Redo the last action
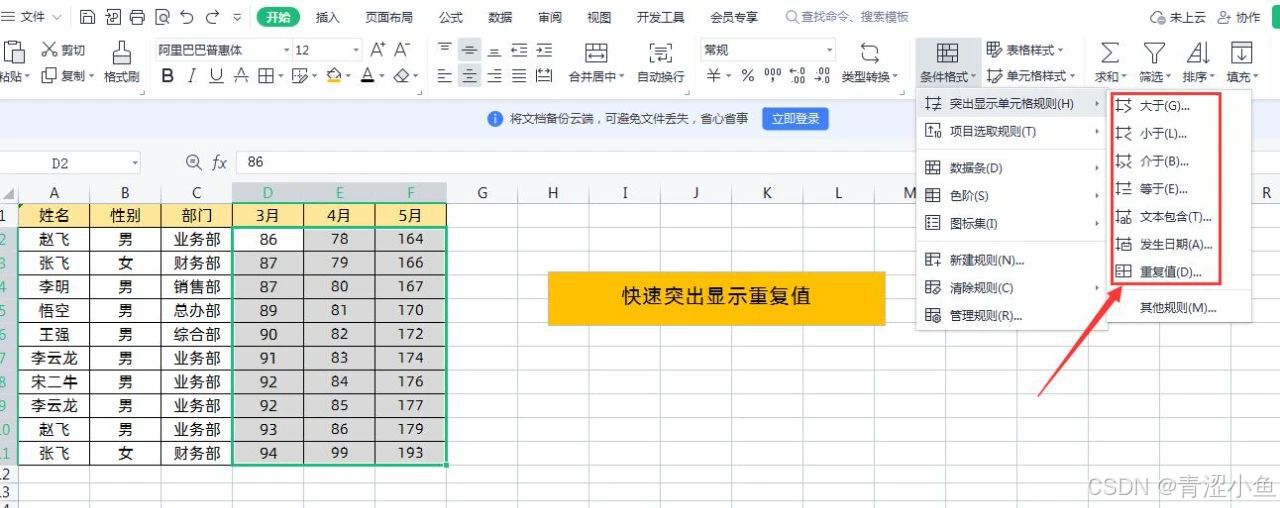This screenshot has height=508, width=1280. point(212,17)
